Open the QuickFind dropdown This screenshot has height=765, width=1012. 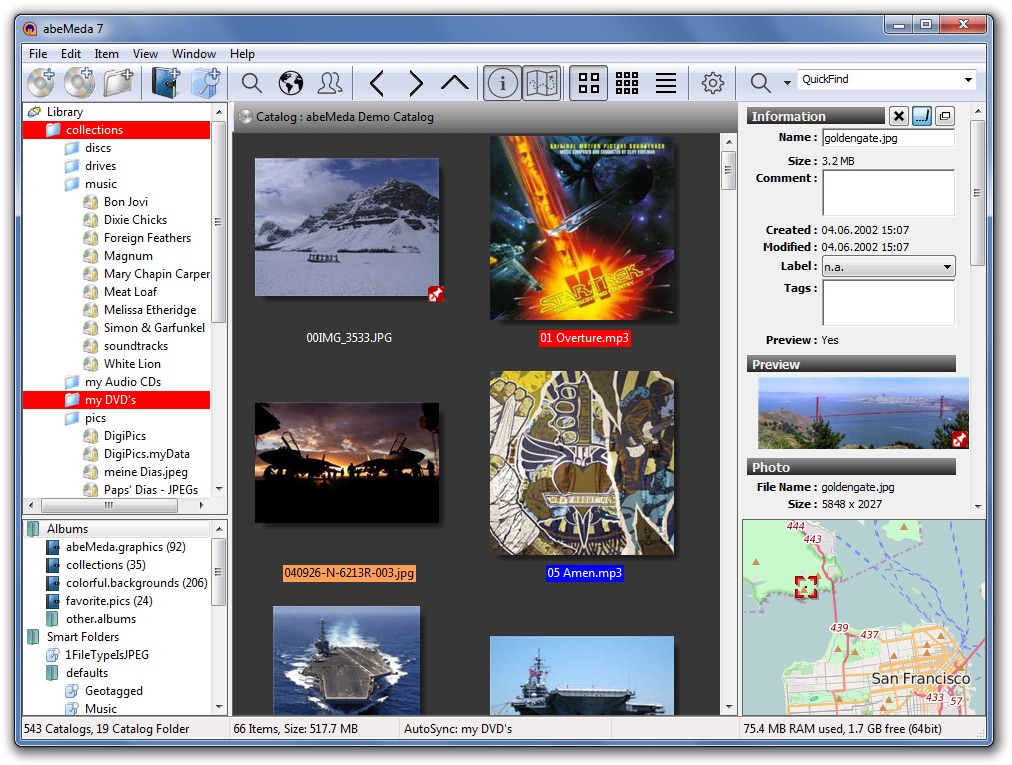tap(968, 80)
